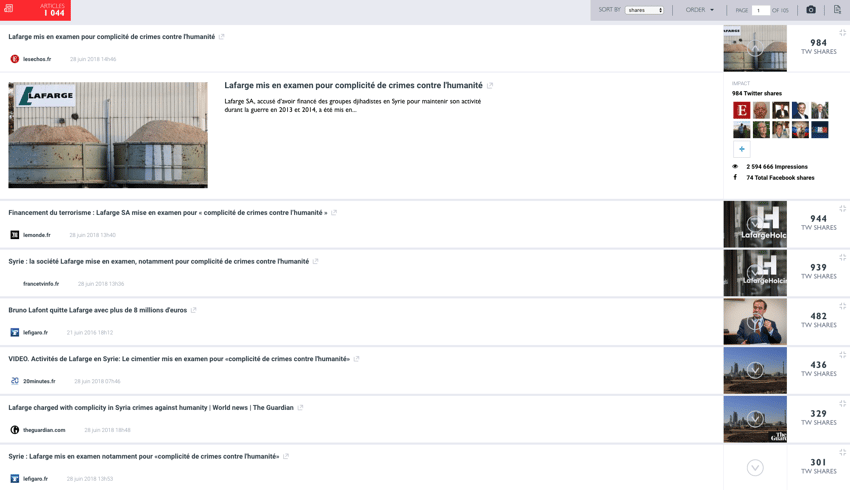This screenshot has width=850, height=490.
Task: Click the camera screenshot icon in toolbar
Action: click(x=810, y=10)
